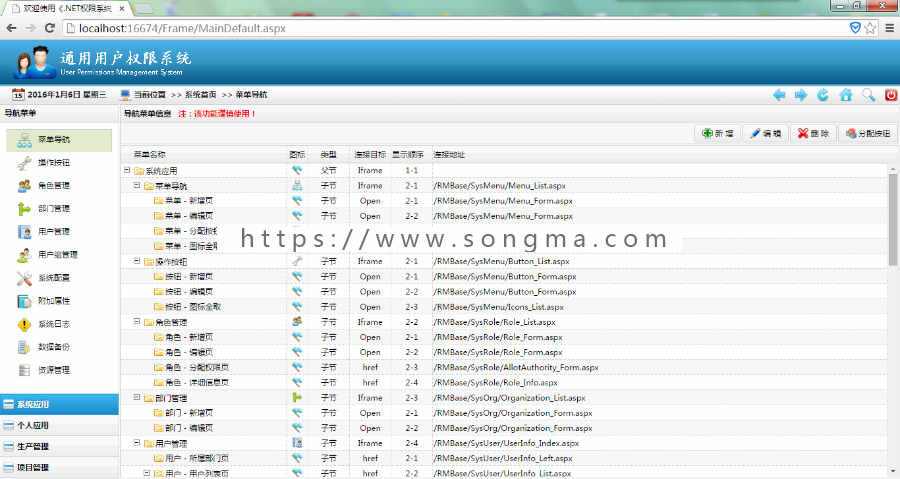Click the 连接地址 column header
This screenshot has width=900, height=479.
(x=449, y=155)
